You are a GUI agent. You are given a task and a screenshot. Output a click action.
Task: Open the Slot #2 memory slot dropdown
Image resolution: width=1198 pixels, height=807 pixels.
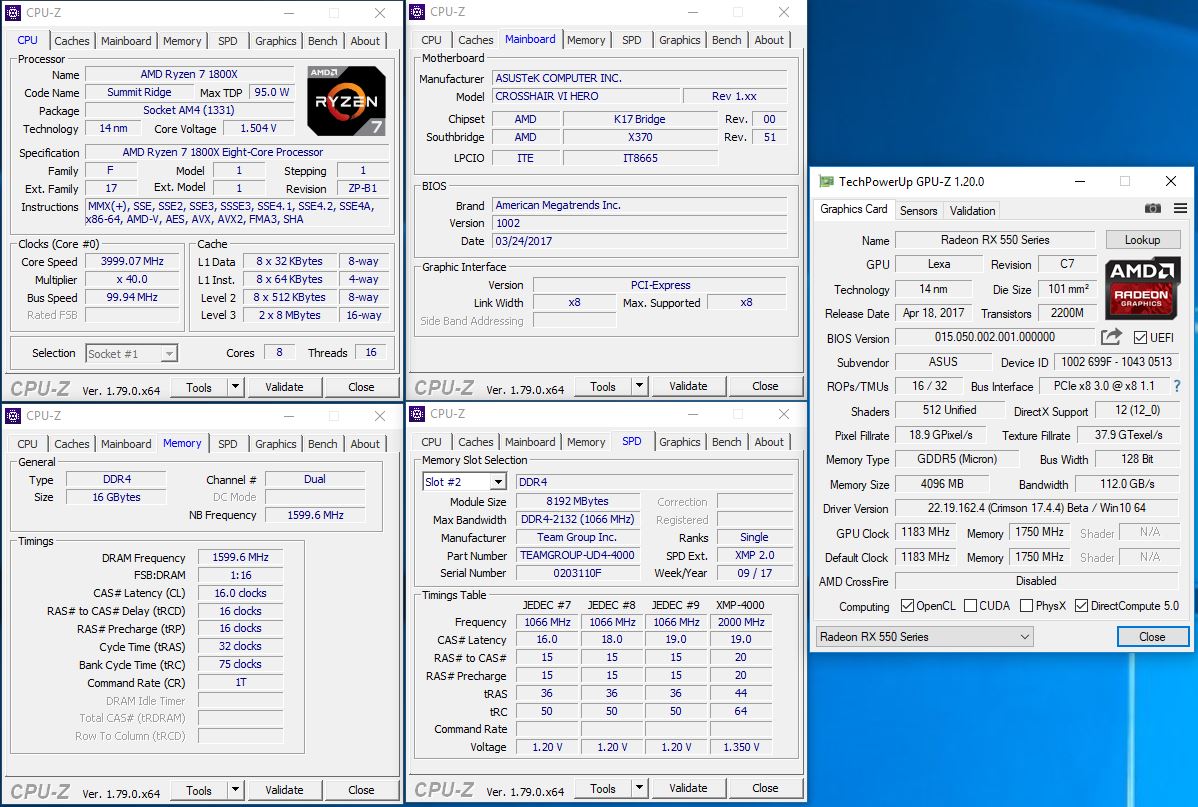465,481
